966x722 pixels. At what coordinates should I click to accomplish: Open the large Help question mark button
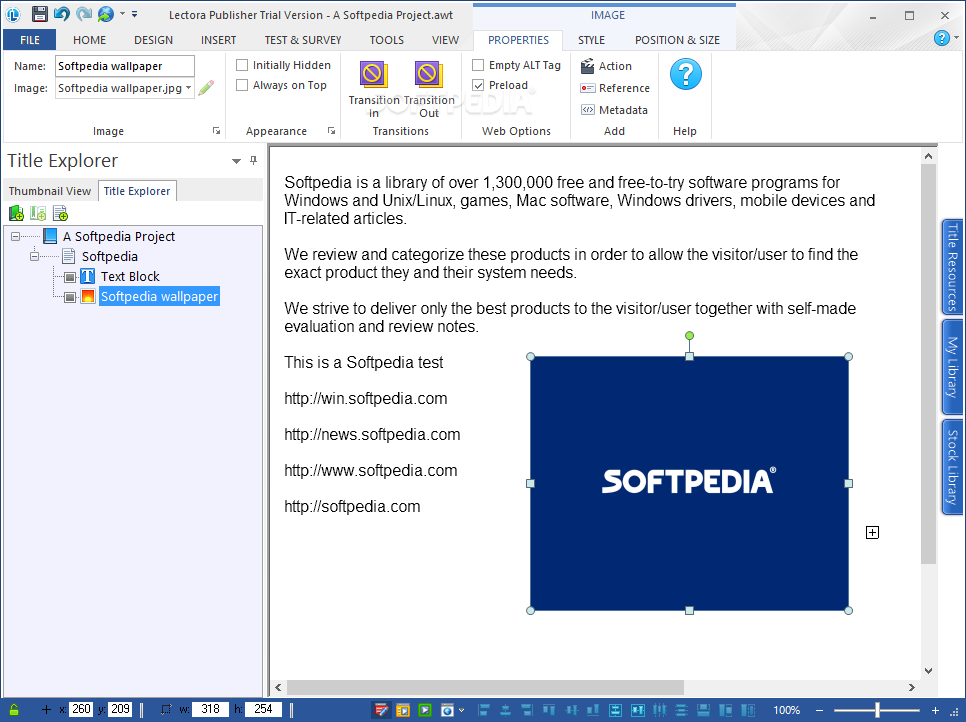pyautogui.click(x=685, y=75)
